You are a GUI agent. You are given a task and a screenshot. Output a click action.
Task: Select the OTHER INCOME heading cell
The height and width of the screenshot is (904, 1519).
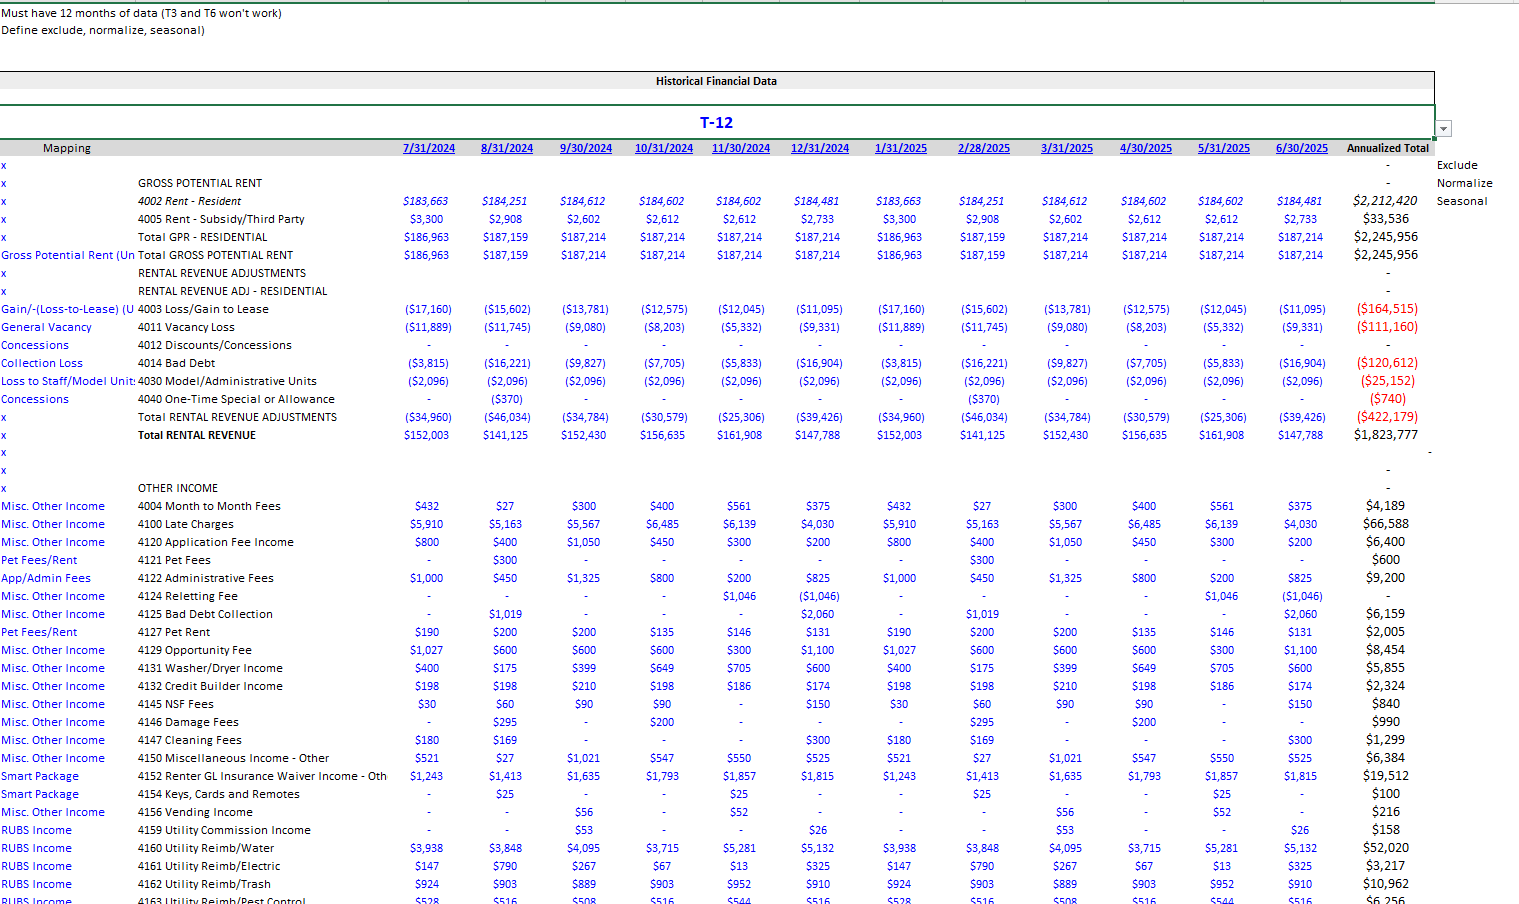click(178, 488)
